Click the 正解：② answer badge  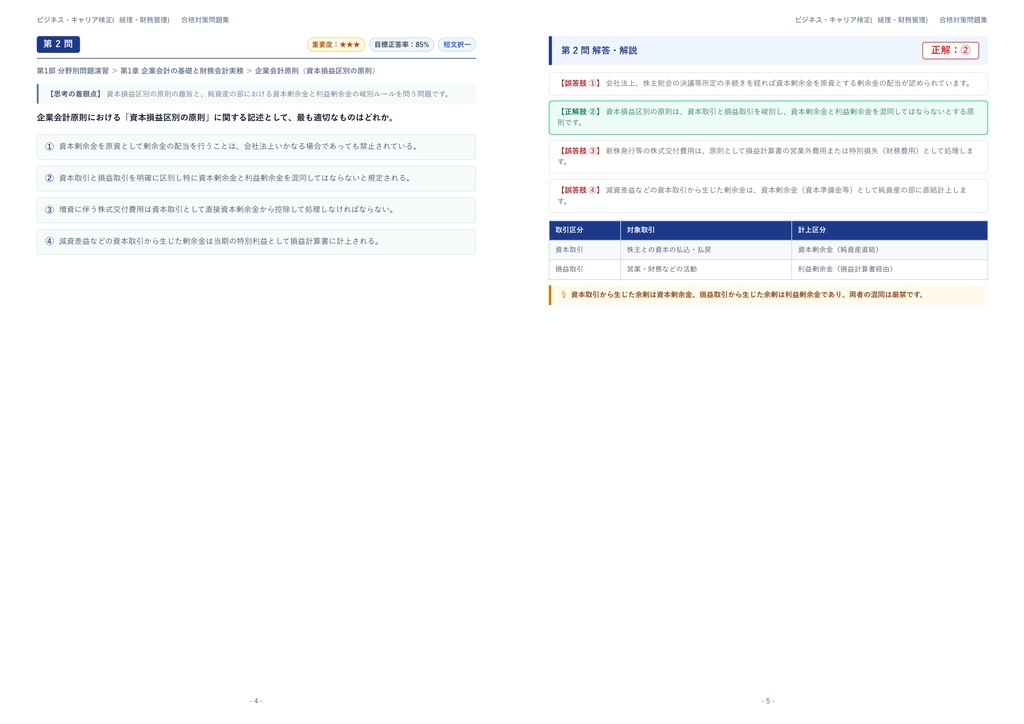coord(950,50)
